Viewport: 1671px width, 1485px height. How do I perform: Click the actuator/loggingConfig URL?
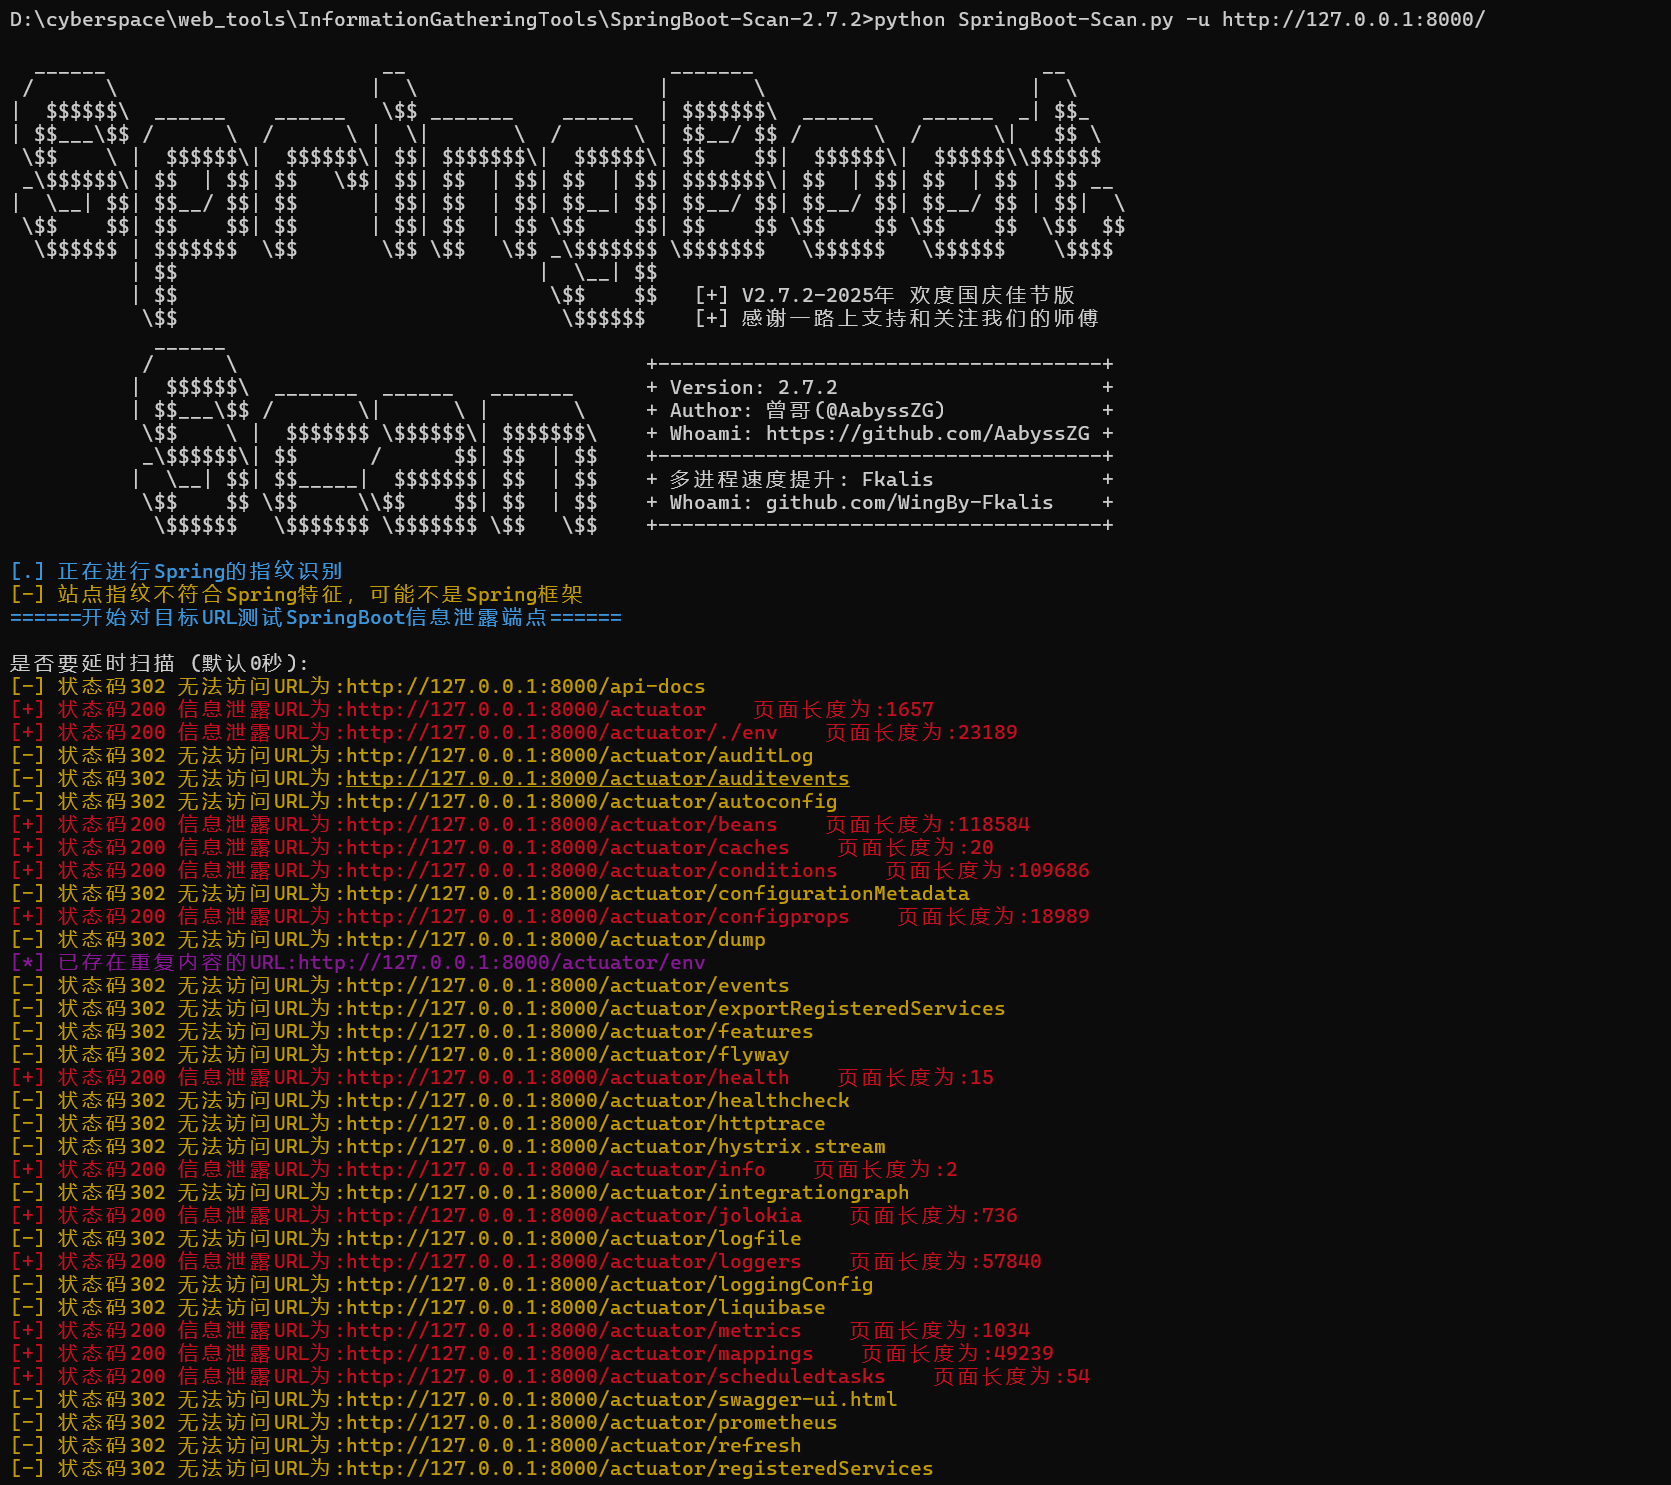[609, 1284]
